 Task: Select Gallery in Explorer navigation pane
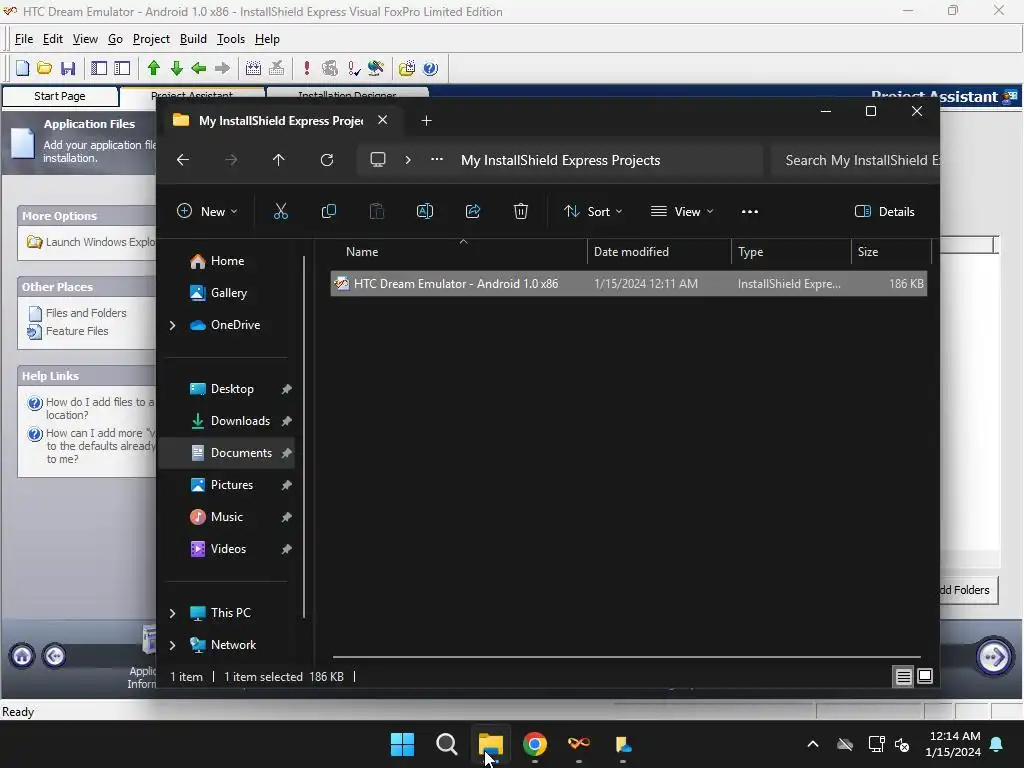click(x=229, y=293)
